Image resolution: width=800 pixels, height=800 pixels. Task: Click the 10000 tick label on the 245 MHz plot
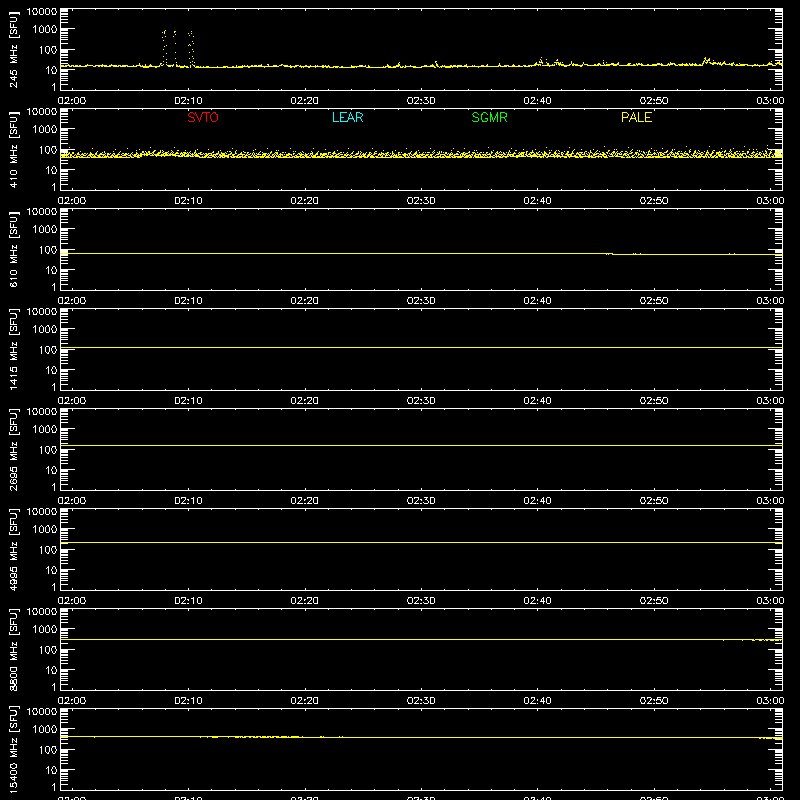pos(42,12)
